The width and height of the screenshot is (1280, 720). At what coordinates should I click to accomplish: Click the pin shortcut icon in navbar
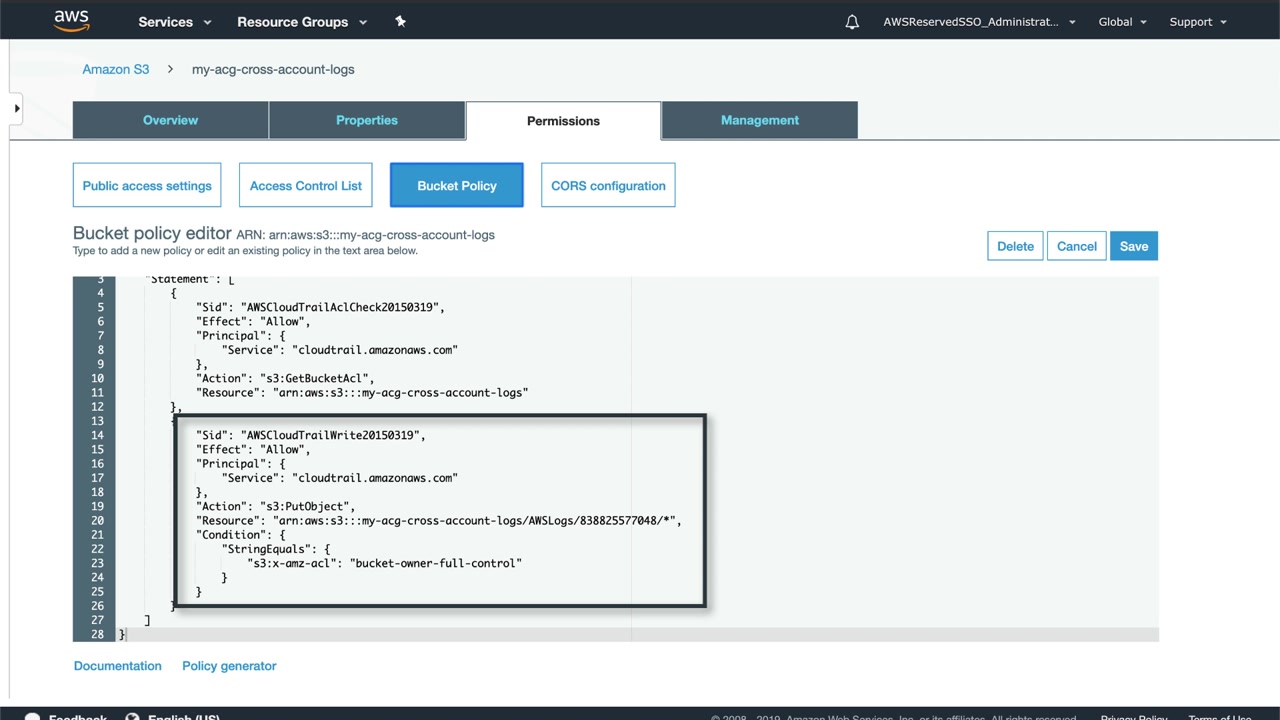point(400,21)
